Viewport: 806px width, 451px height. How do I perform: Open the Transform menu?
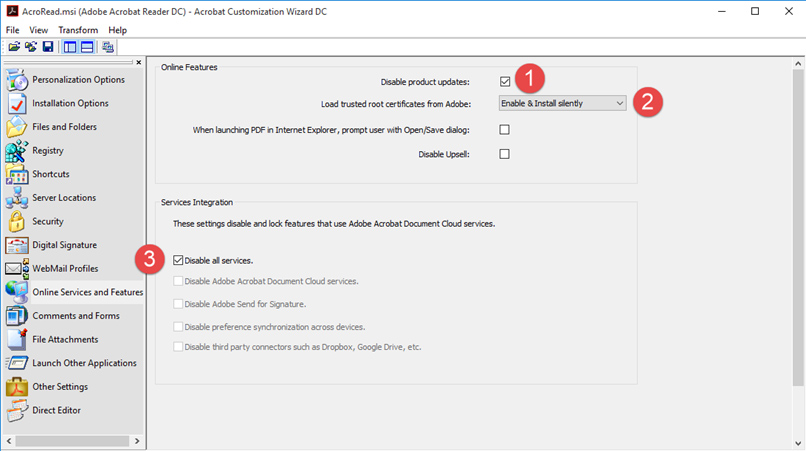coord(78,30)
